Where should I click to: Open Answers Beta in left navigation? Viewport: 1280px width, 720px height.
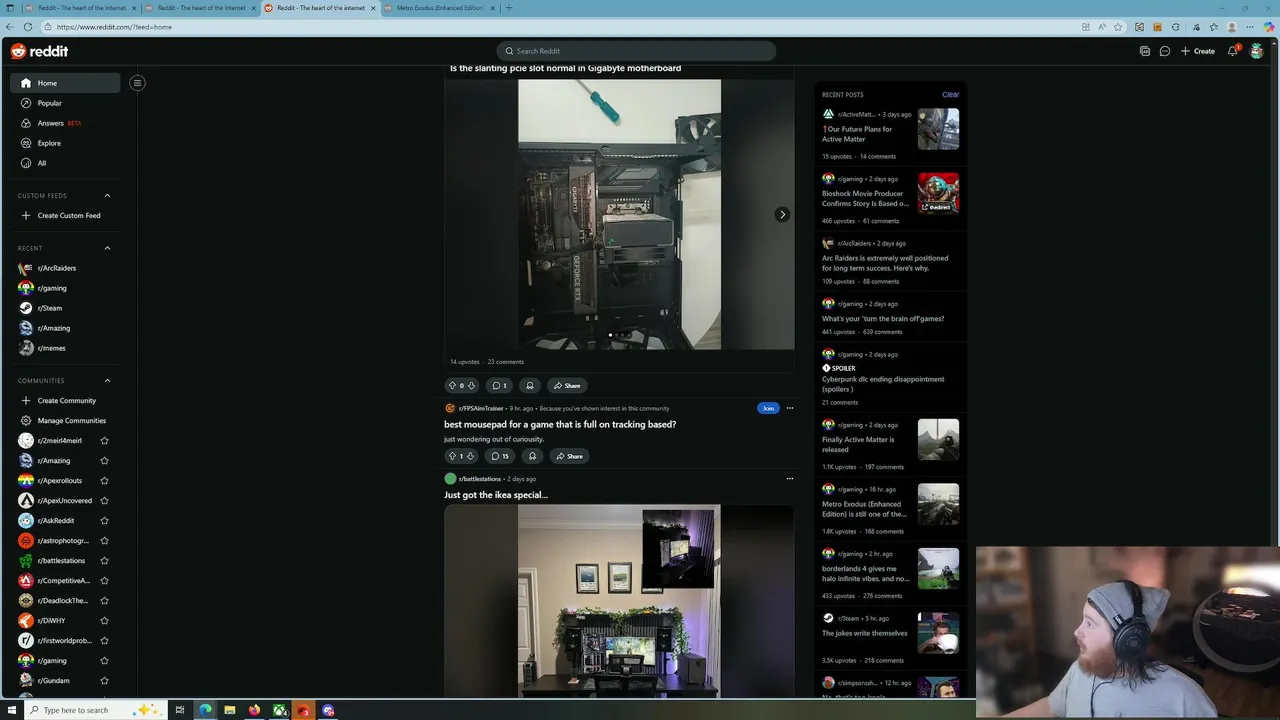tap(66, 123)
